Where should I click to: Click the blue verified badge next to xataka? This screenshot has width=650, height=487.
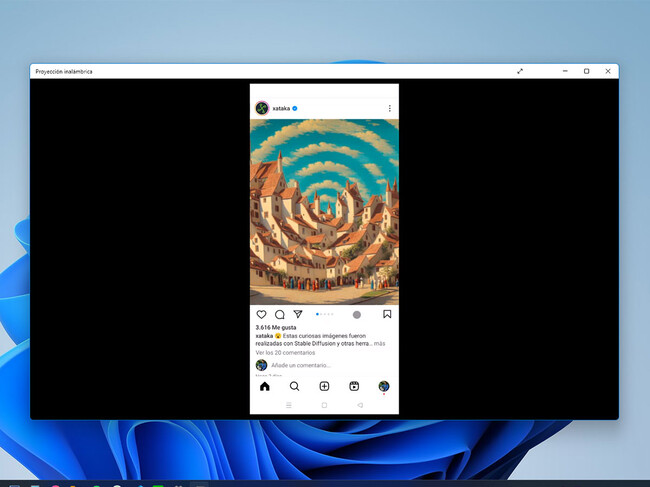[x=295, y=108]
